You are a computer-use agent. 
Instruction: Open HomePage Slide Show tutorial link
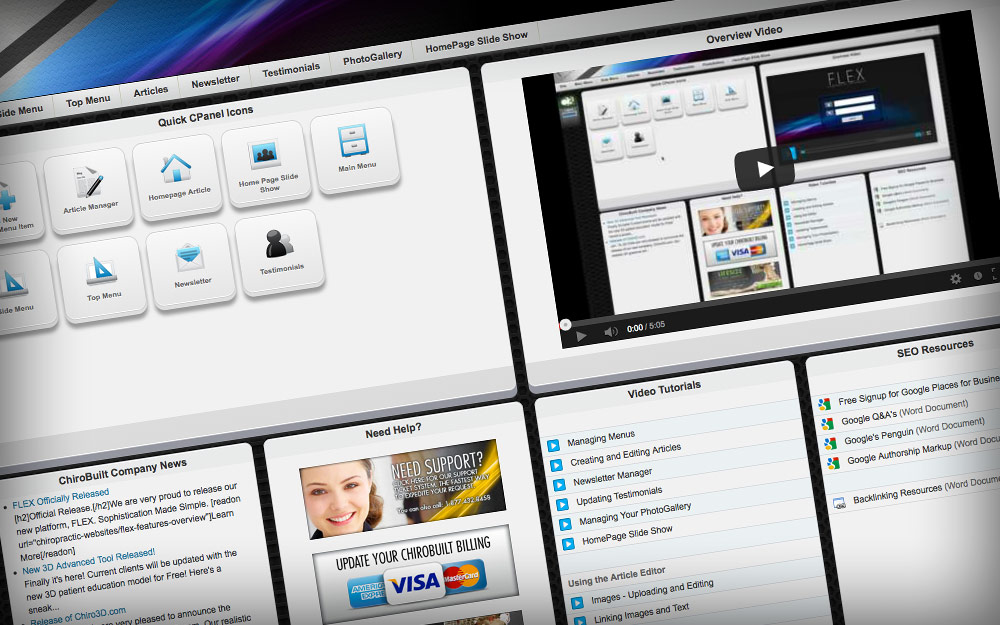coord(628,534)
